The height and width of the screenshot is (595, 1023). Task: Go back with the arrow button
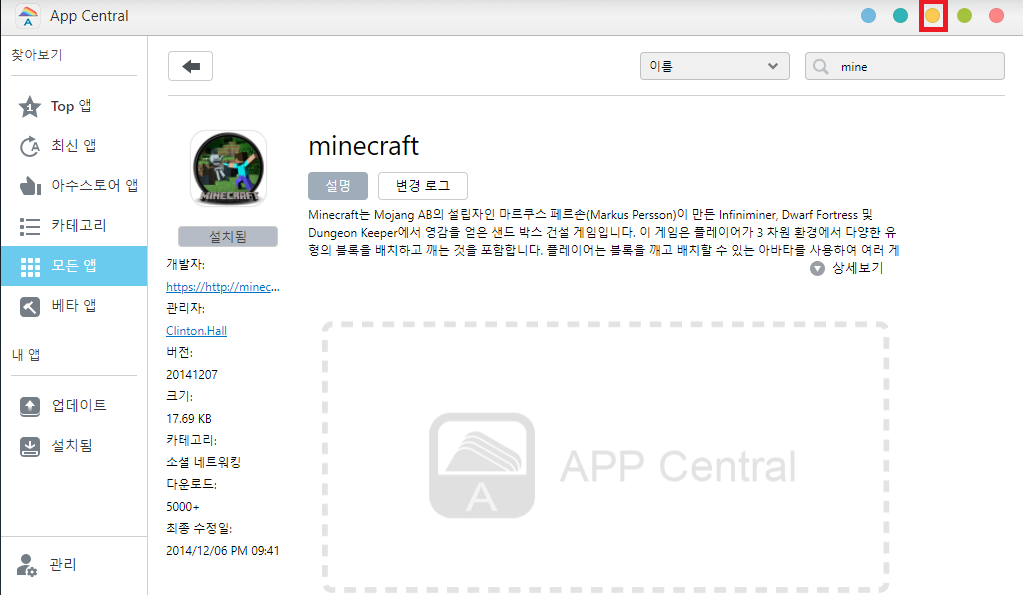point(191,66)
